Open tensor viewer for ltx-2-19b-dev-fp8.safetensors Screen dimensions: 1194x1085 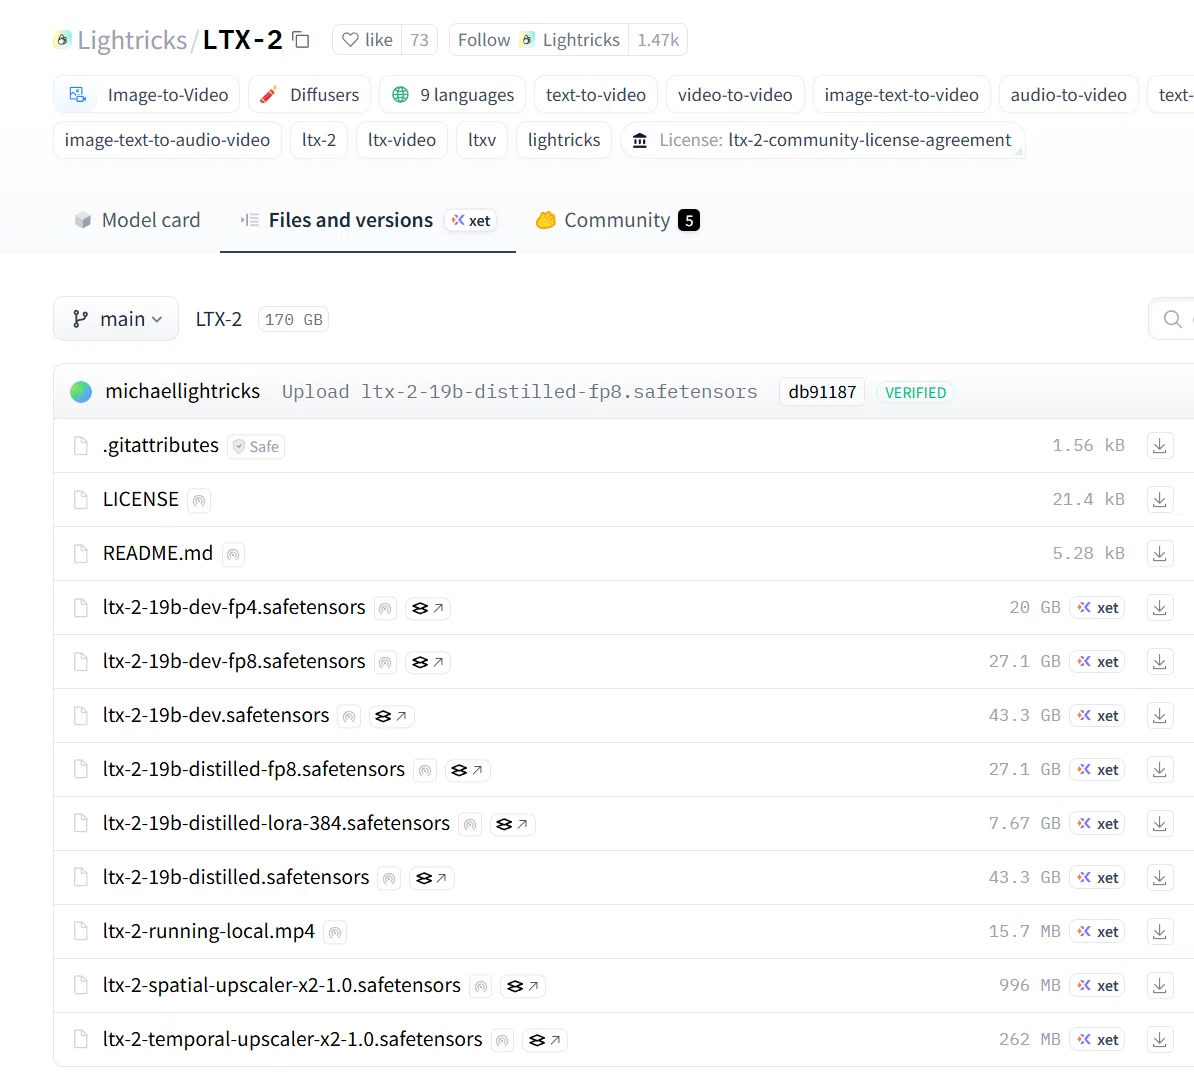click(428, 662)
